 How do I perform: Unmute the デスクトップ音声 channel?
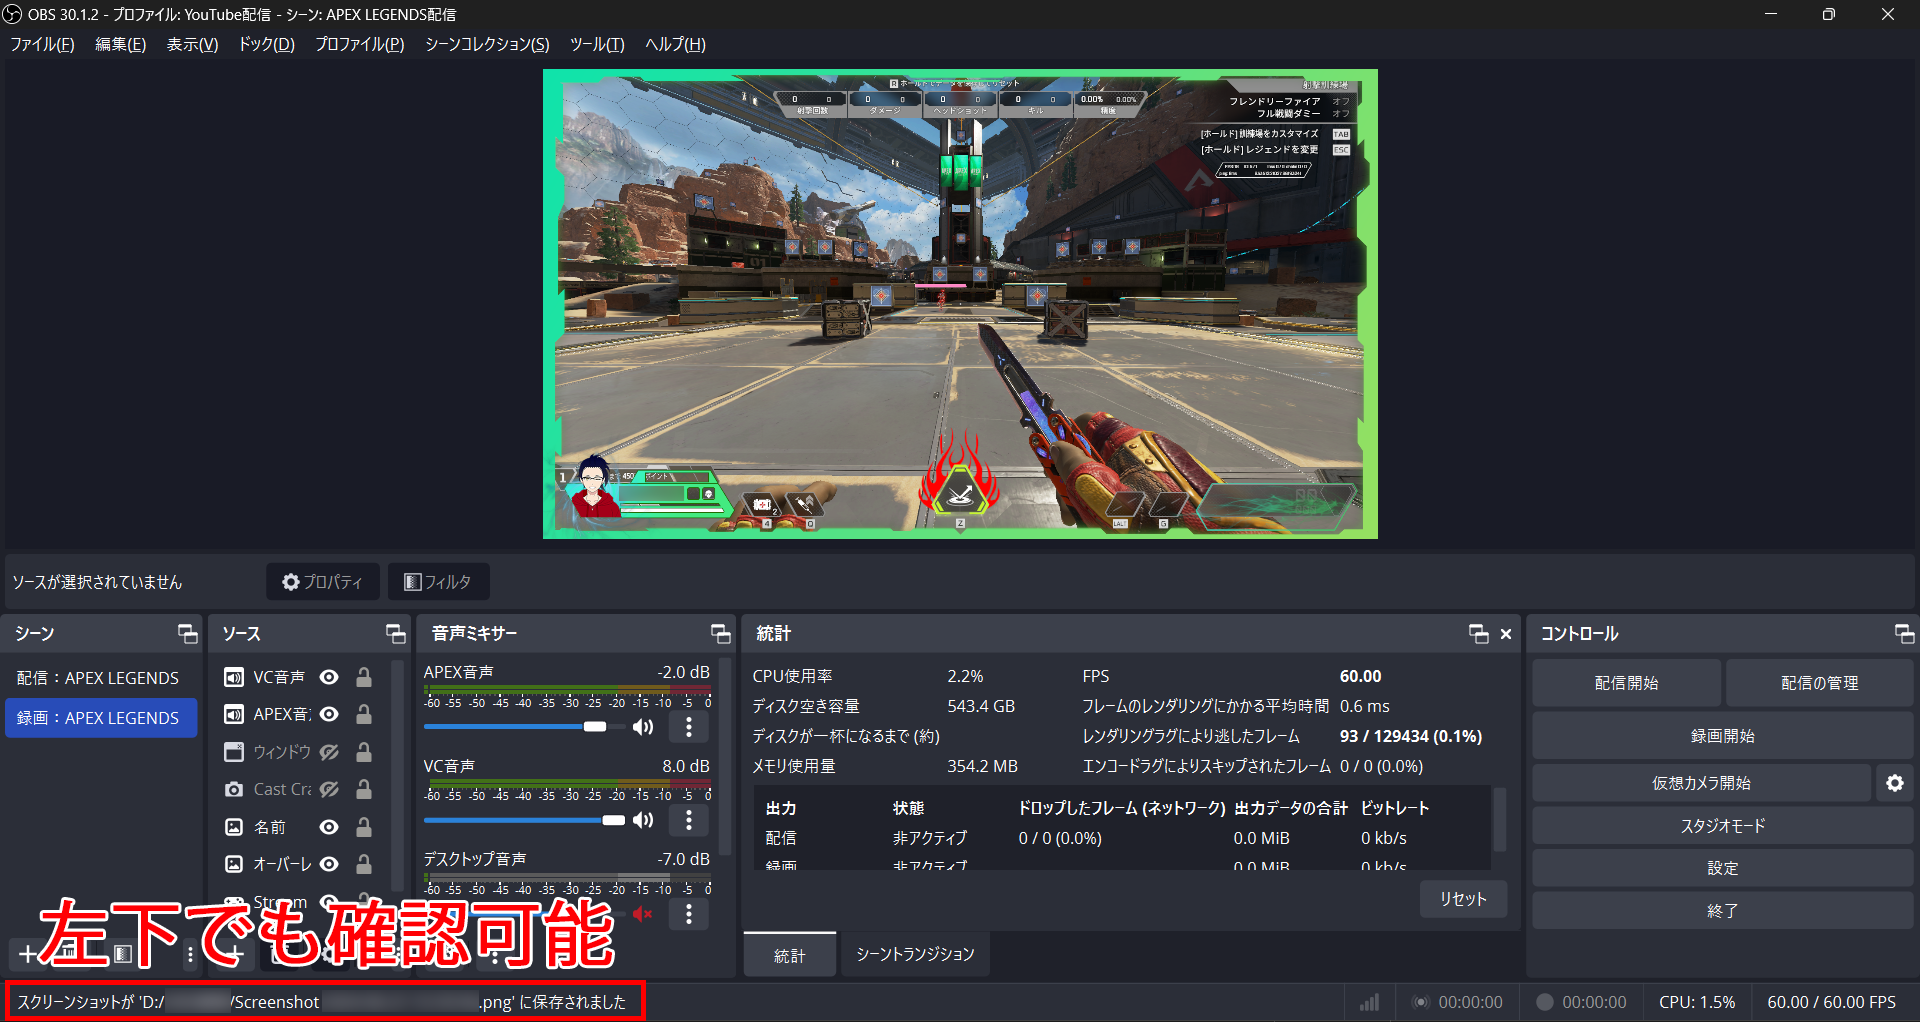click(643, 914)
